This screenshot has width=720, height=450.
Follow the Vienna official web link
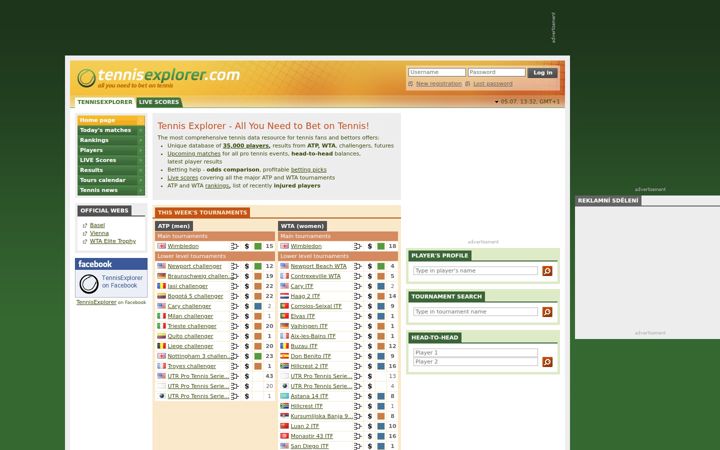click(x=99, y=233)
